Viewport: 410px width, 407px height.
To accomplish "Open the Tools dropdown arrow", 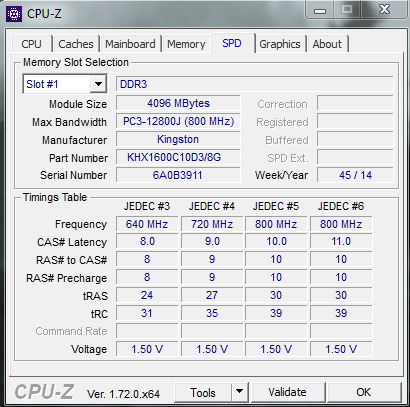I will point(239,392).
